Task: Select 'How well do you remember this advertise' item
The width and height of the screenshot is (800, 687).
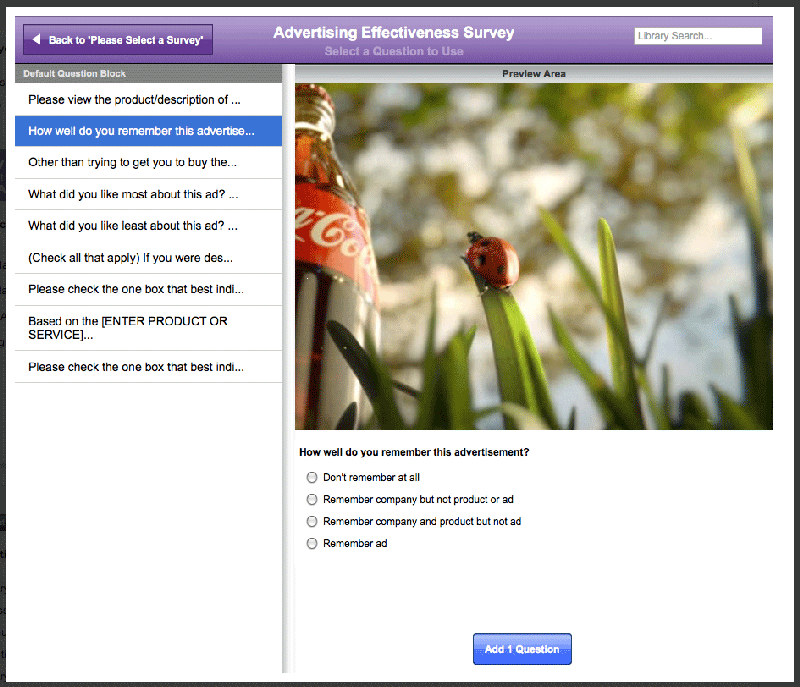Action: 148,131
